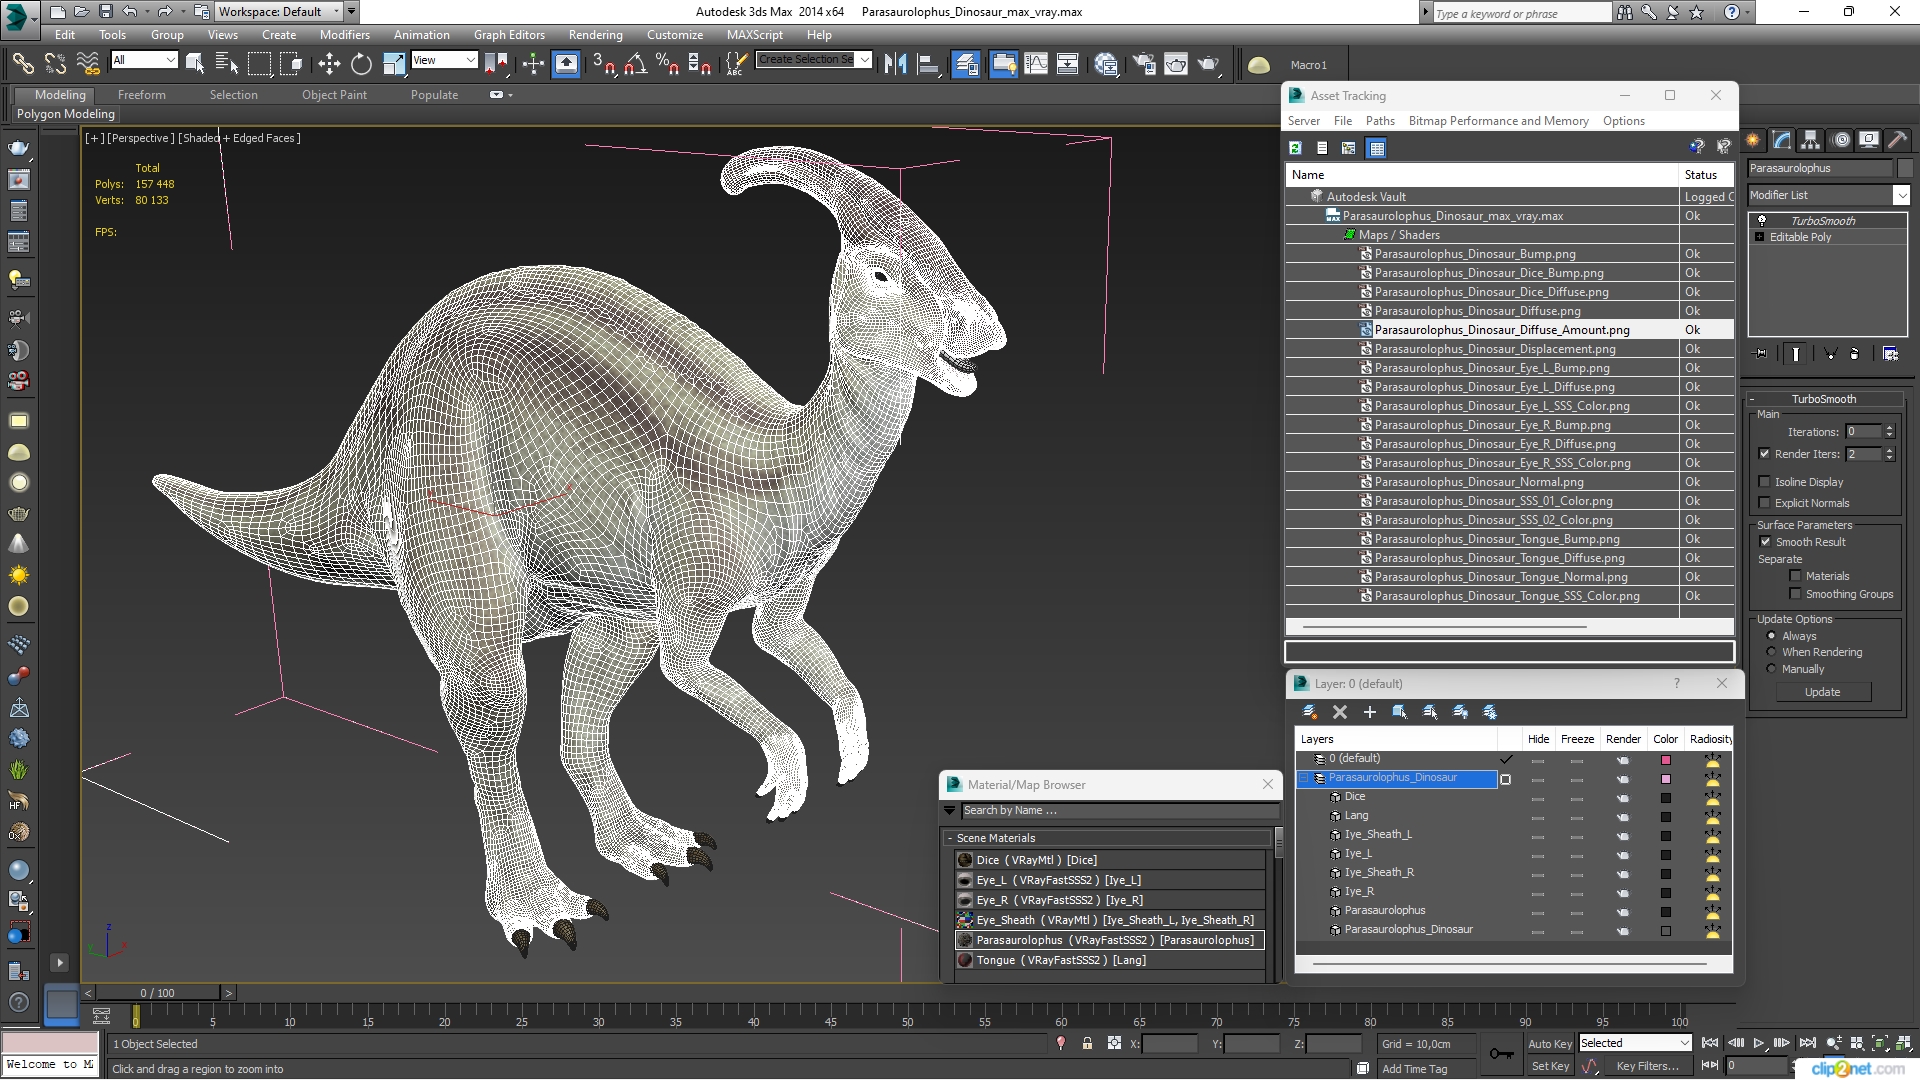Click Dice object color swatch
The image size is (1920, 1080).
1666,798
